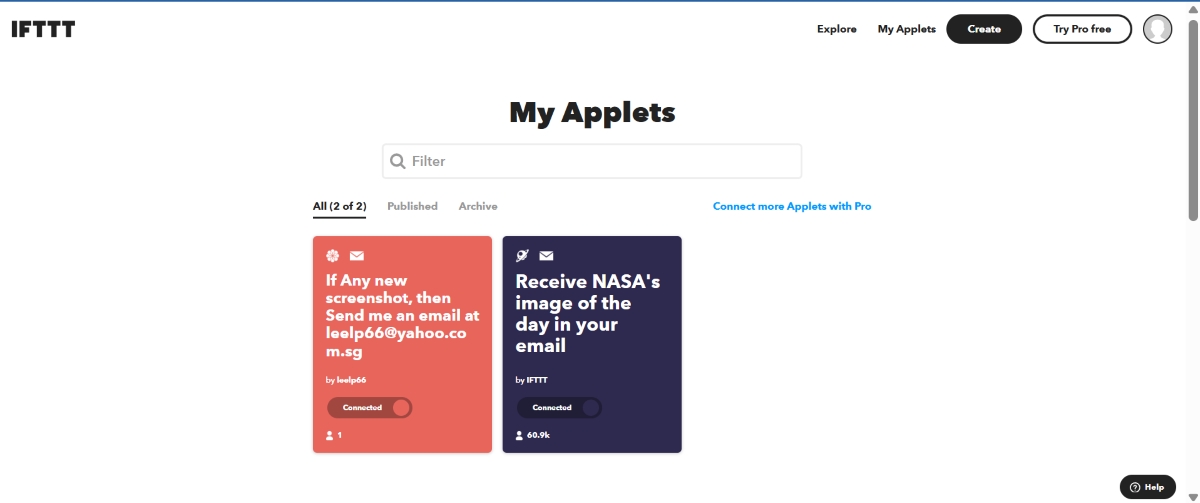Switch to the Archive tab

478,206
